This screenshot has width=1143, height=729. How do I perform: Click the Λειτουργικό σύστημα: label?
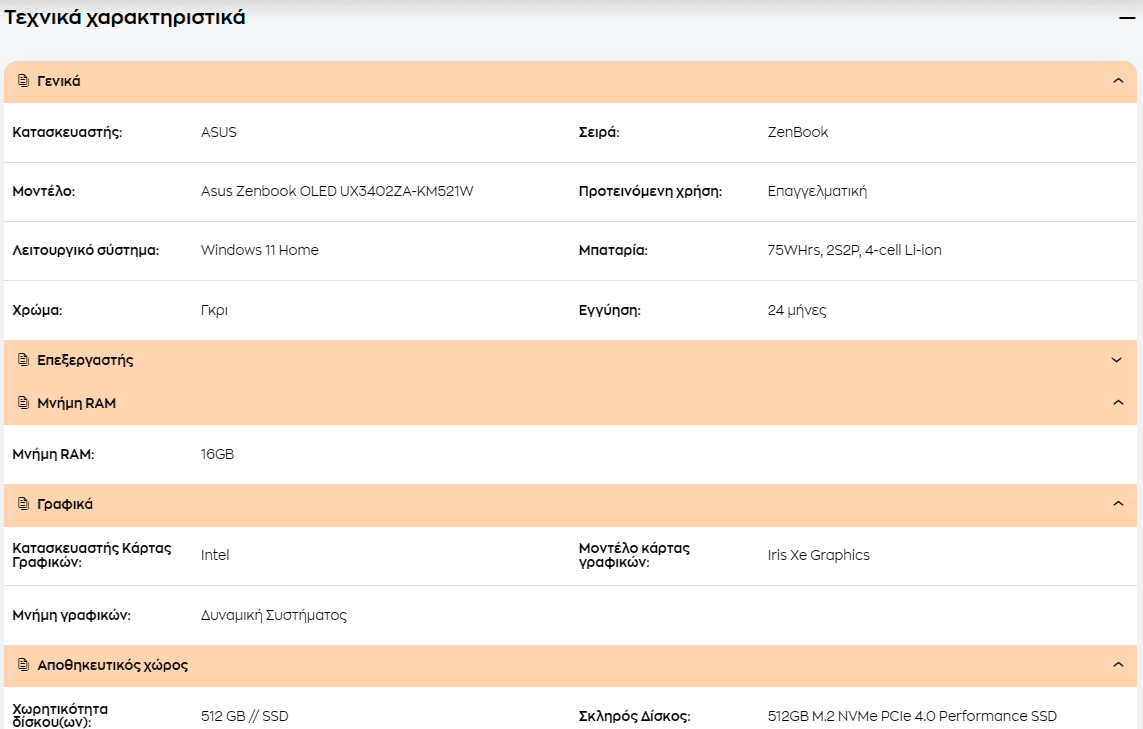85,250
